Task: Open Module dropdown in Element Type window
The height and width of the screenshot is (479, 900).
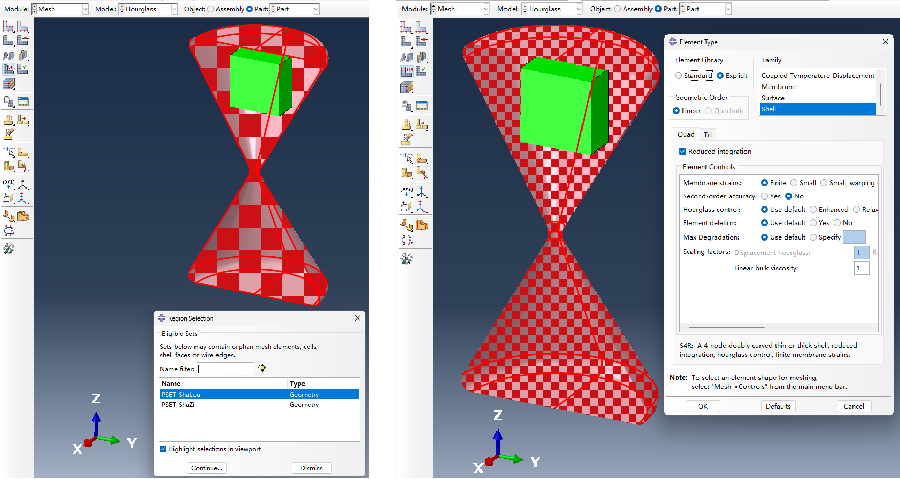Action: (x=460, y=9)
